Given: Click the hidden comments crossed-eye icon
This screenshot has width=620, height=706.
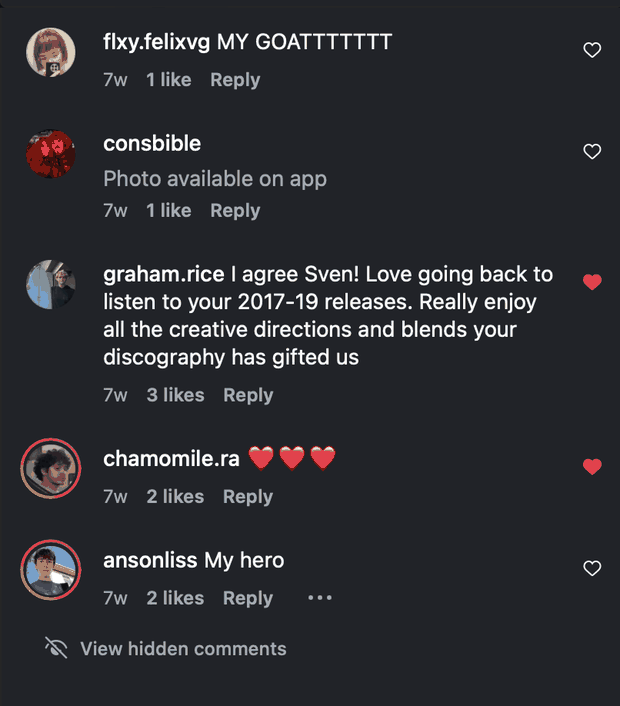Looking at the screenshot, I should click(x=56, y=648).
